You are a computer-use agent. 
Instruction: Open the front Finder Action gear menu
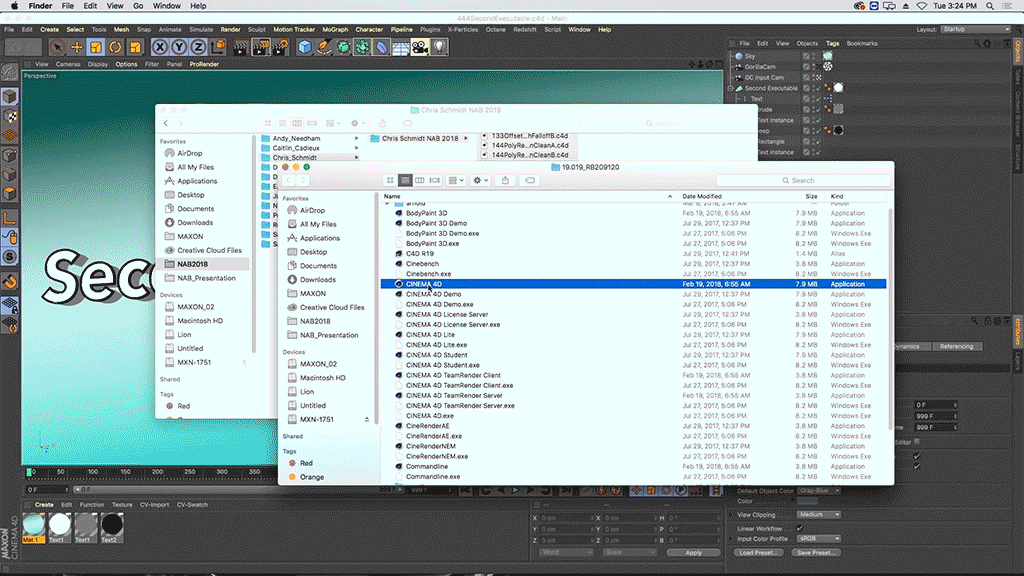tap(481, 180)
